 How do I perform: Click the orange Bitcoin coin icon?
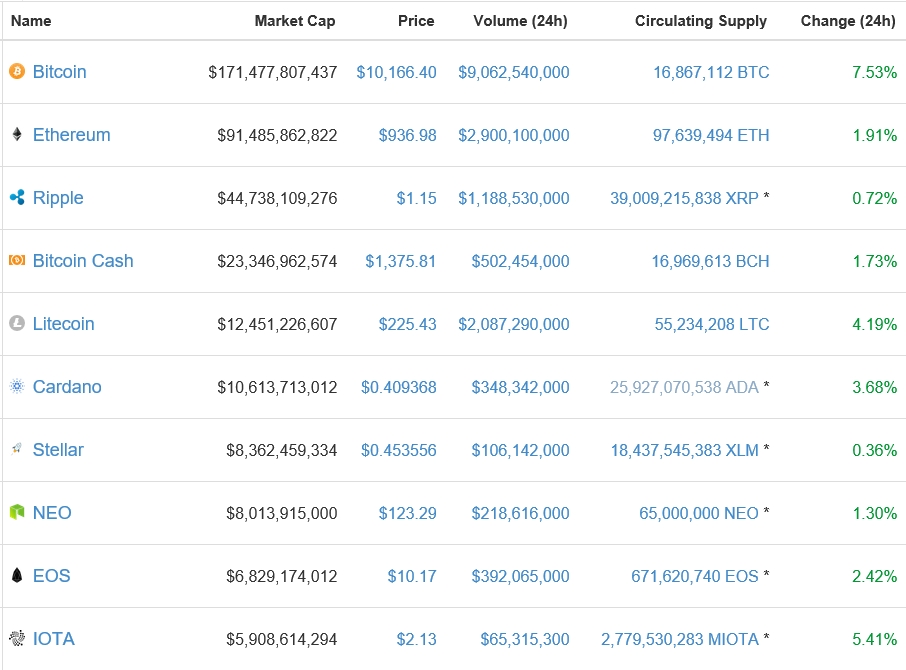tap(16, 72)
